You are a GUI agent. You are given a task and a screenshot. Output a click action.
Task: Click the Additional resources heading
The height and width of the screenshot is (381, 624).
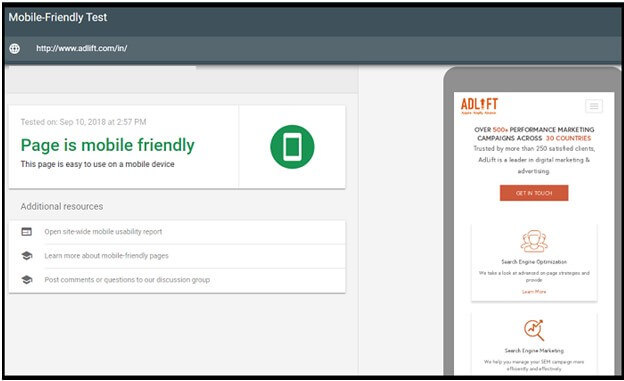click(62, 207)
